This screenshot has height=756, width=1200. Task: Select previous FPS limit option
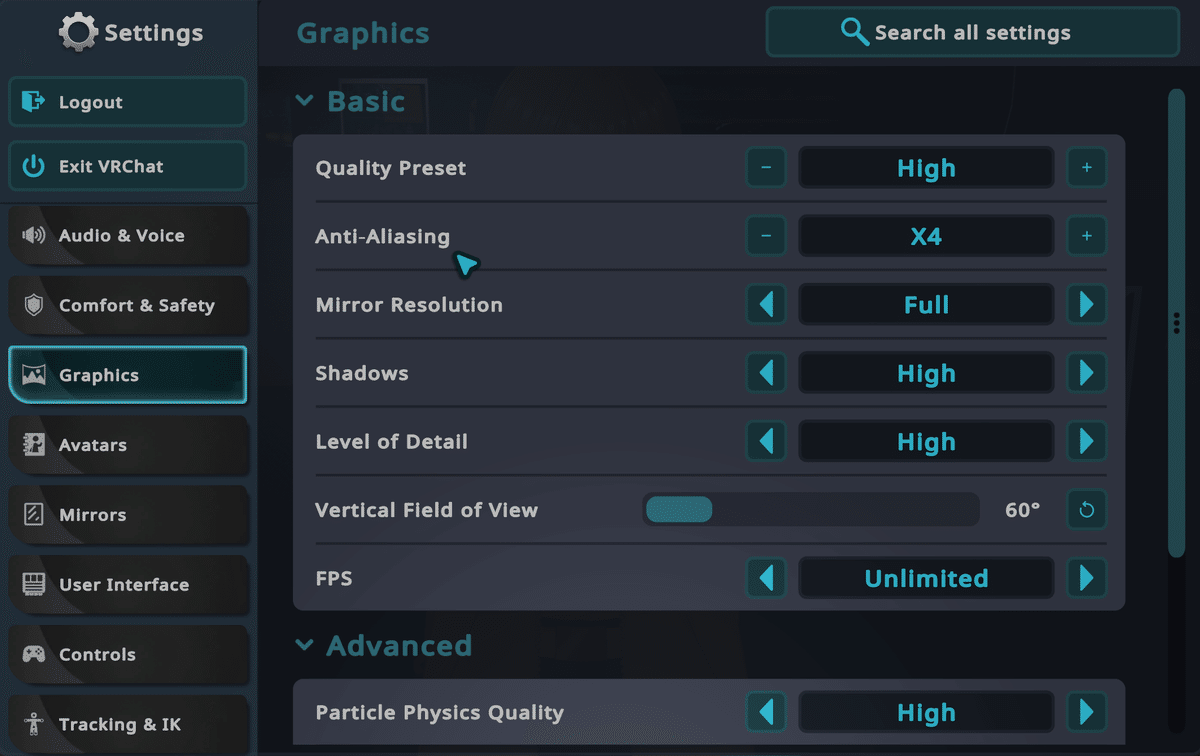[766, 578]
